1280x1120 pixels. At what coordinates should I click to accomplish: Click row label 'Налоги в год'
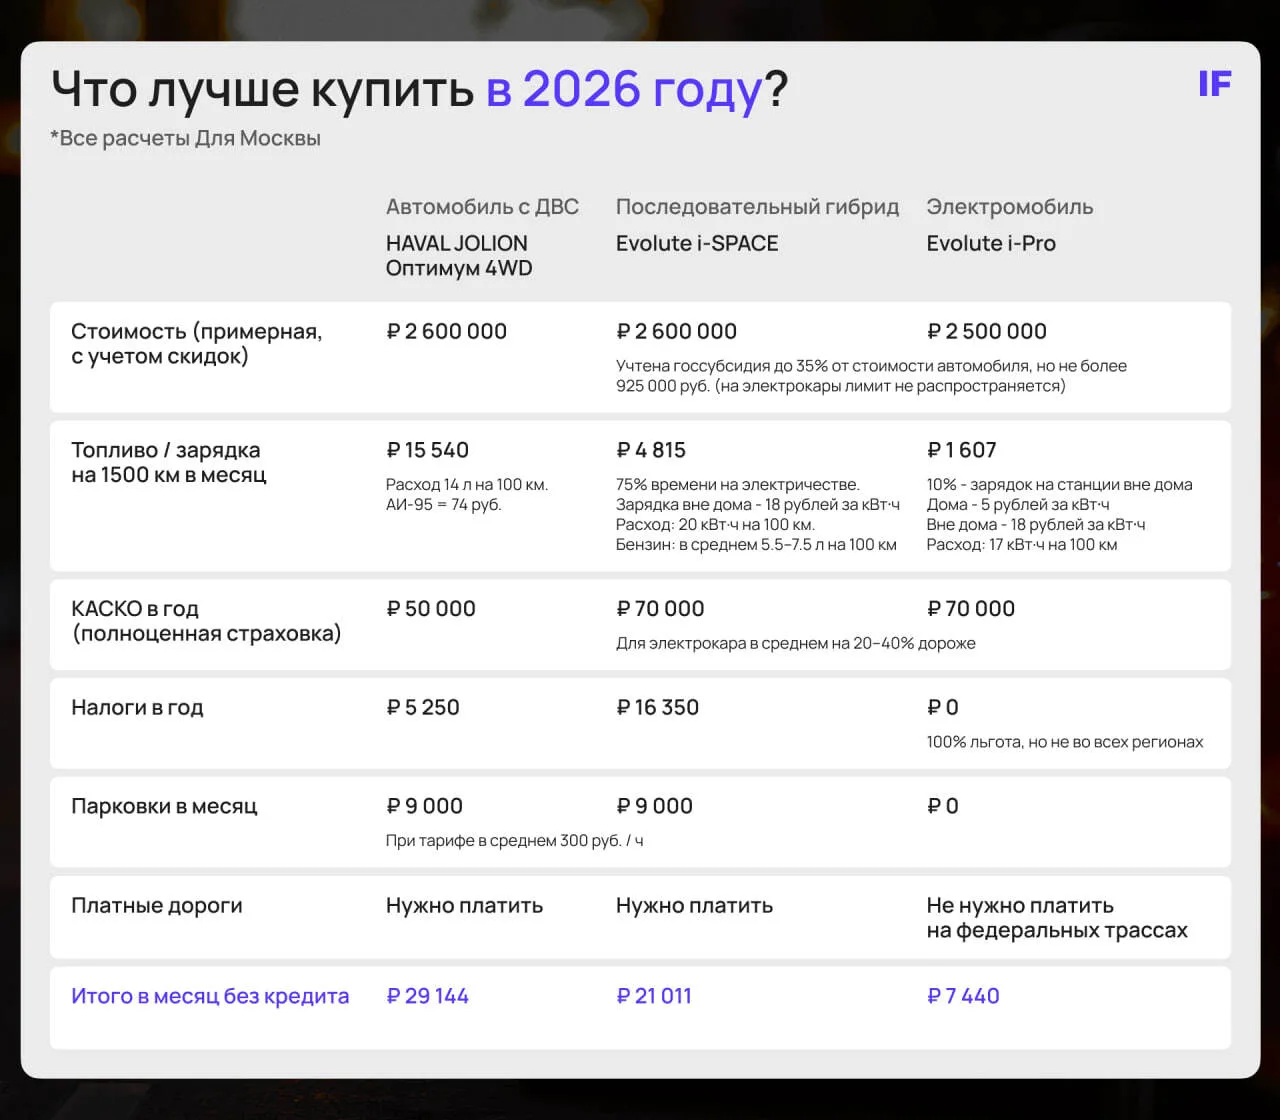tap(137, 708)
